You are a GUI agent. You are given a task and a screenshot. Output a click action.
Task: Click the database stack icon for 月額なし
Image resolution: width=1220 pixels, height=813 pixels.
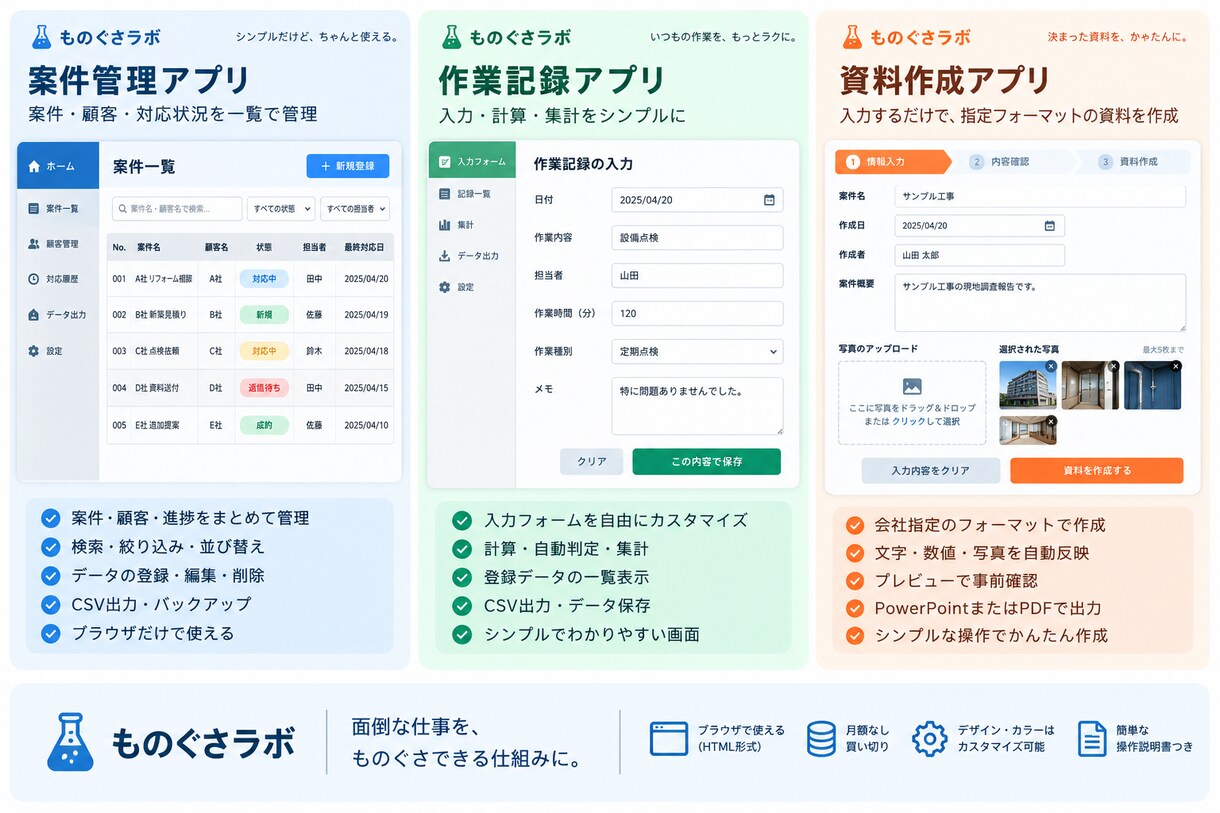(x=821, y=739)
